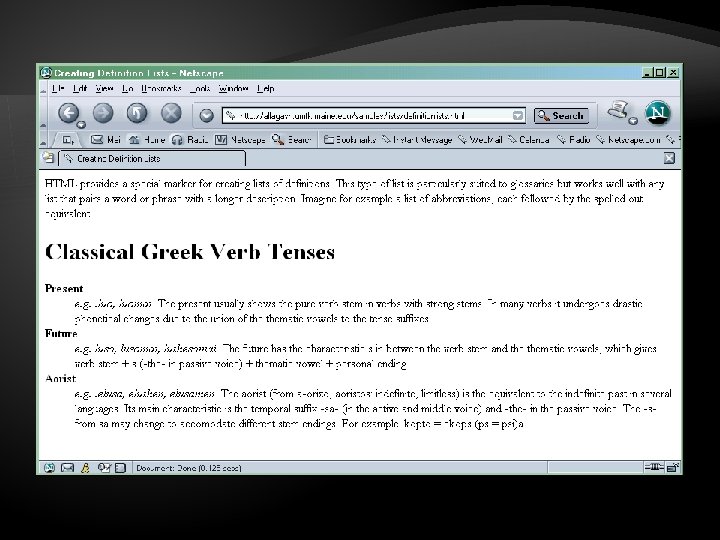The image size is (720, 540).
Task: Click the Forward navigation button
Action: (x=103, y=113)
